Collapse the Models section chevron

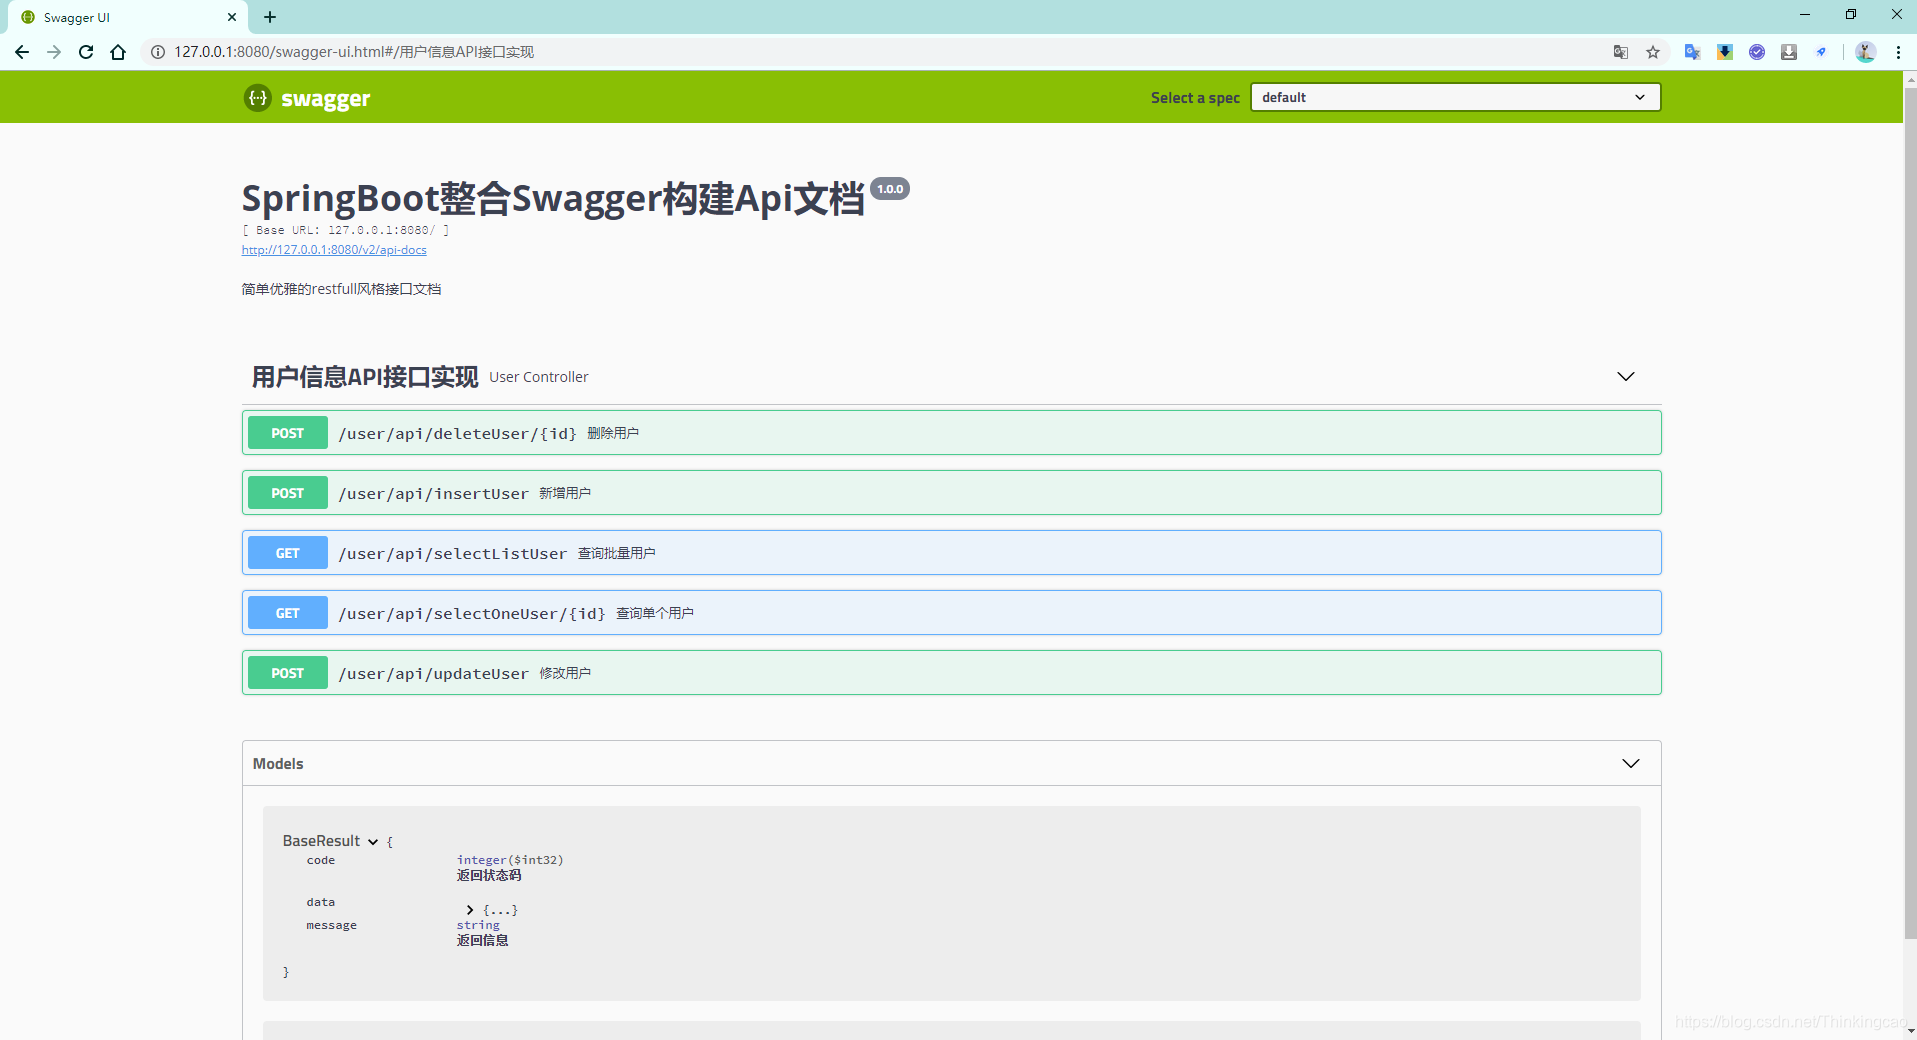coord(1631,763)
